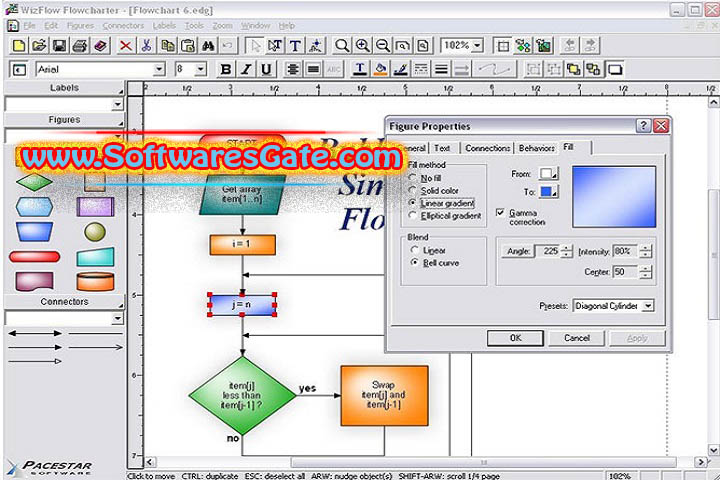The image size is (720, 480).
Task: Click the text color icon
Action: click(360, 69)
